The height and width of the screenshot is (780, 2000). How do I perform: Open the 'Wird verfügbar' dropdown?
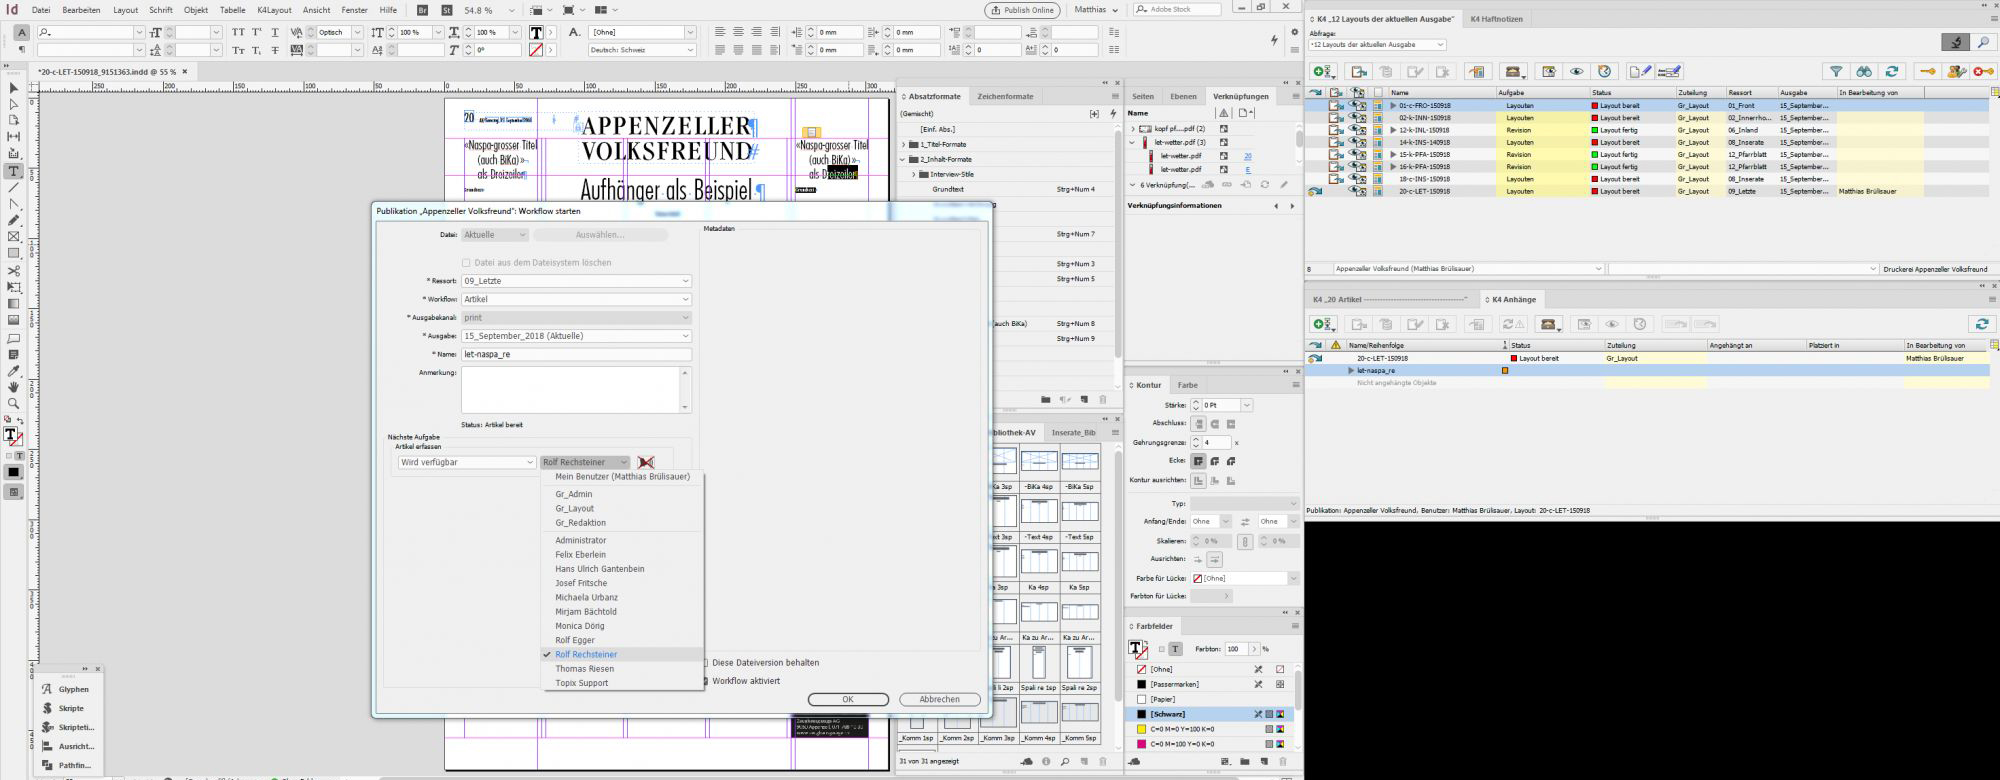pos(467,462)
